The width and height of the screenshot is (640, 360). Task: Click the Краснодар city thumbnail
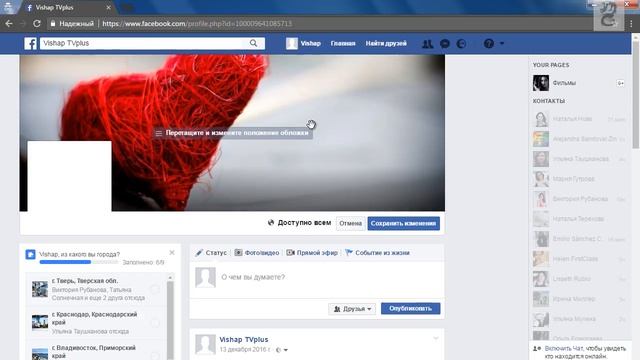click(x=40, y=322)
